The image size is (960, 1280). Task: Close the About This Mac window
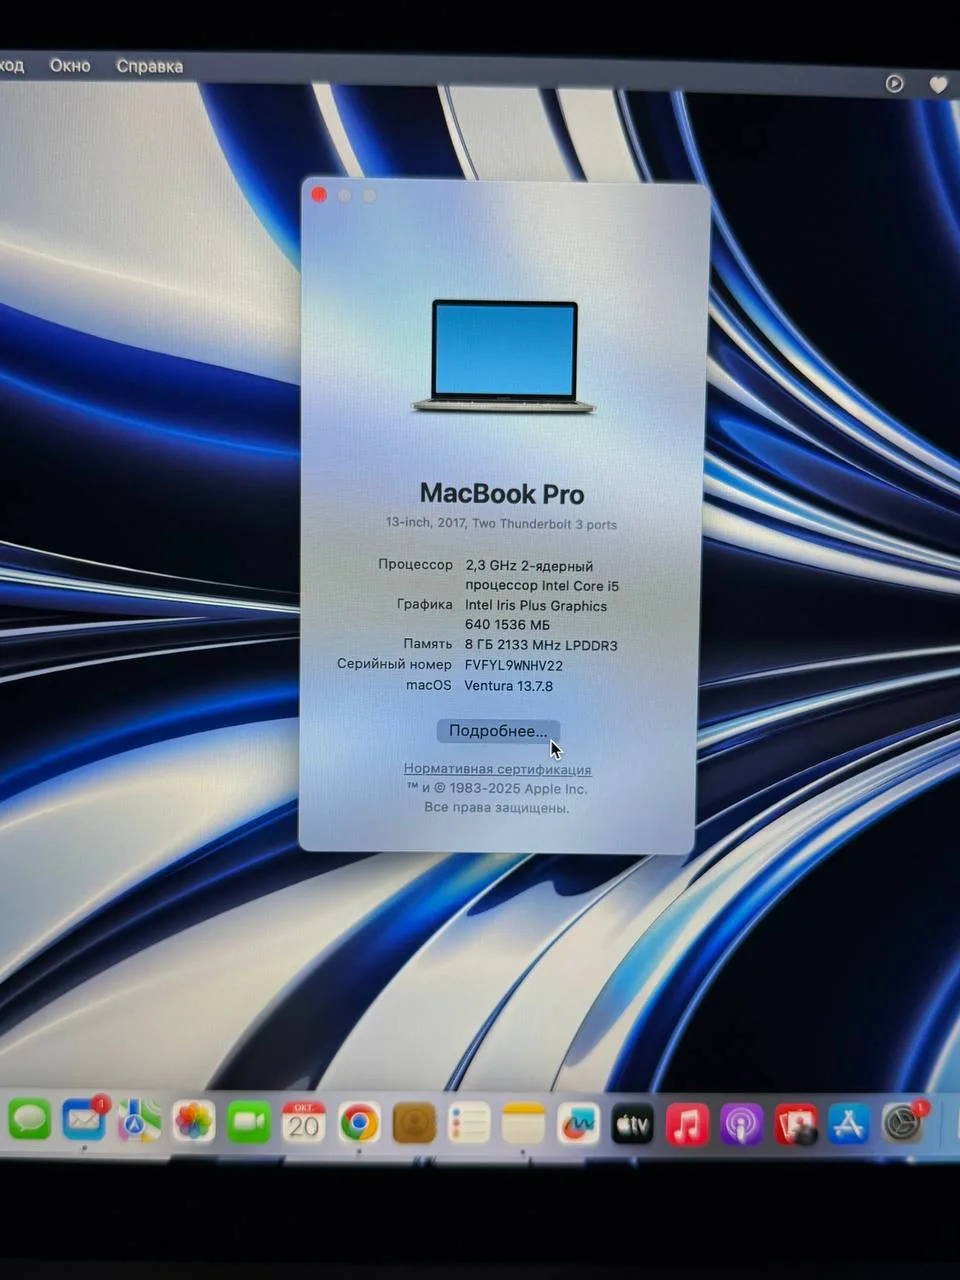pos(319,195)
